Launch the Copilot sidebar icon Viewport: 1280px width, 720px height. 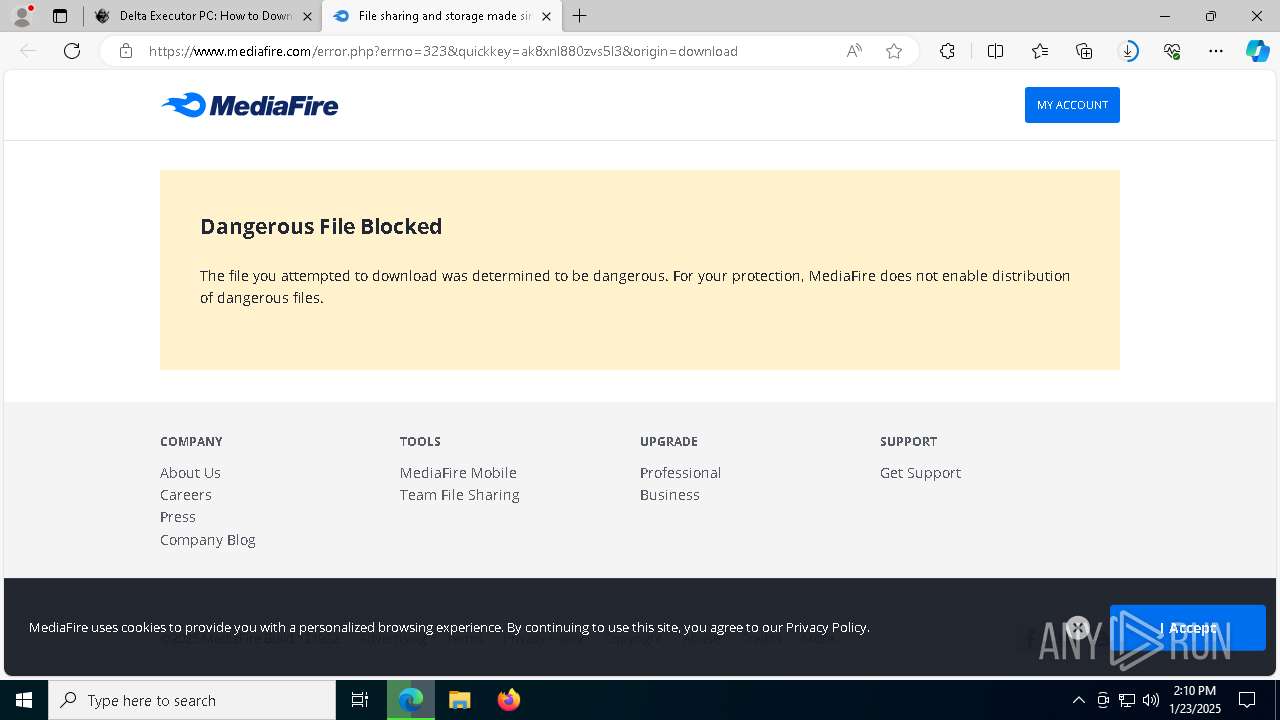click(1257, 51)
